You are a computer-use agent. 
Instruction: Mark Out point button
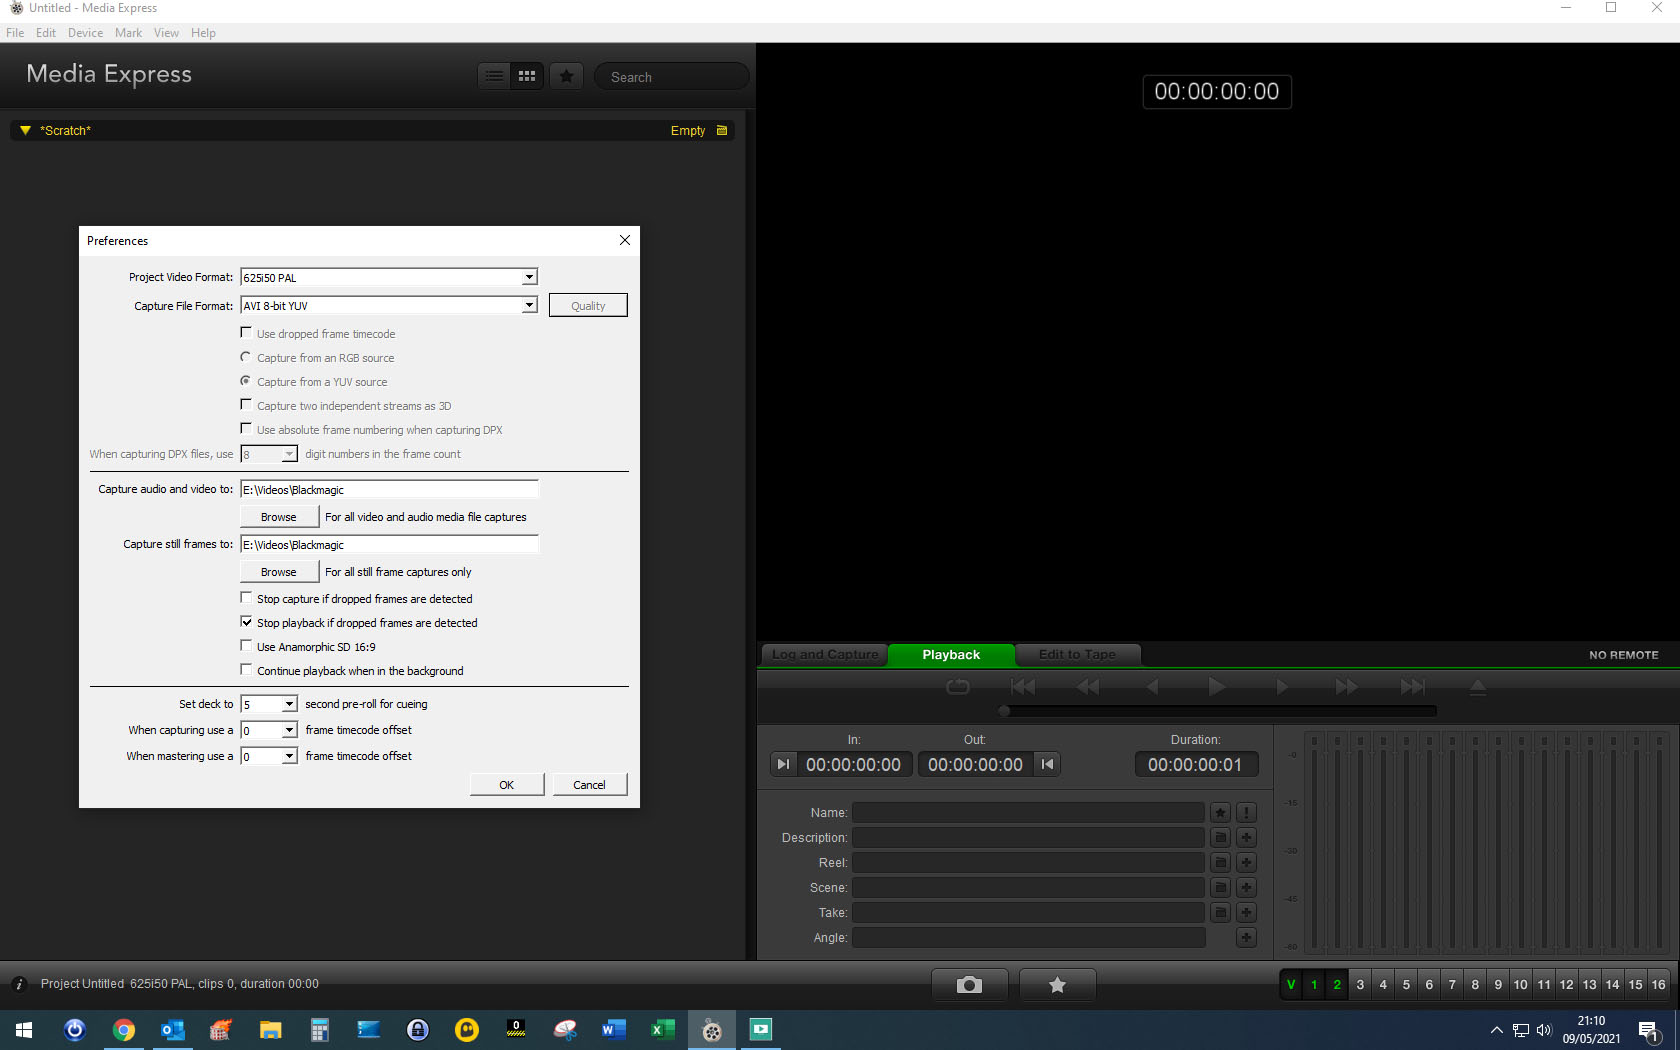1047,765
